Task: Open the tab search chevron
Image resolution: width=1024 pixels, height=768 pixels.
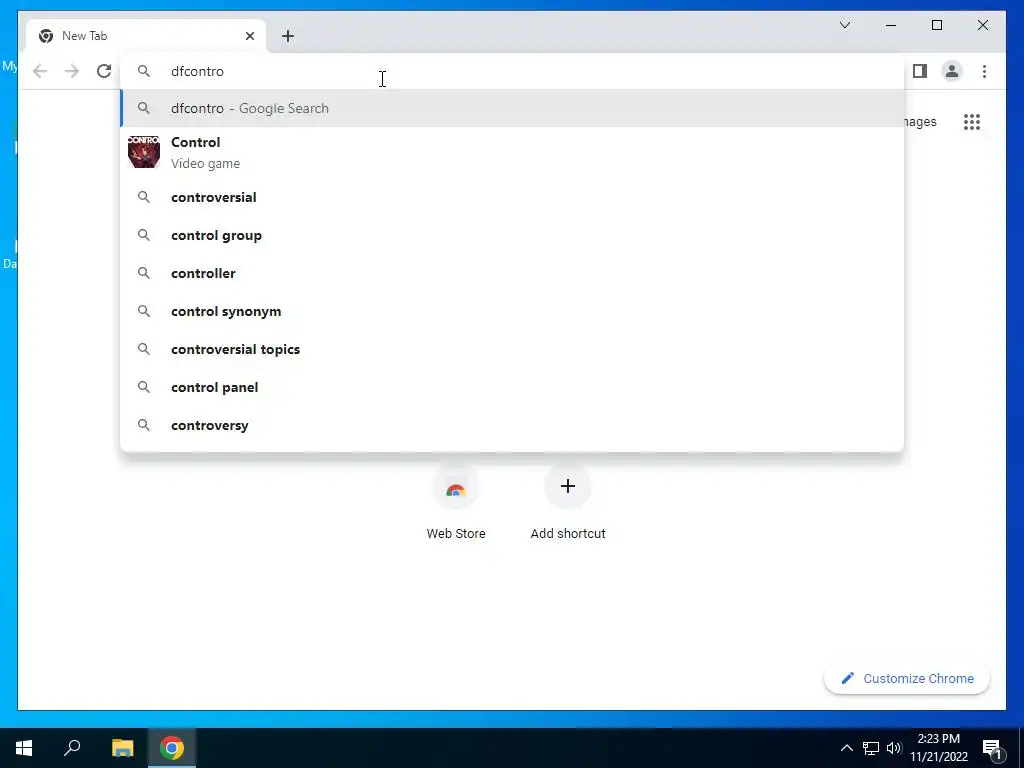Action: pyautogui.click(x=844, y=25)
